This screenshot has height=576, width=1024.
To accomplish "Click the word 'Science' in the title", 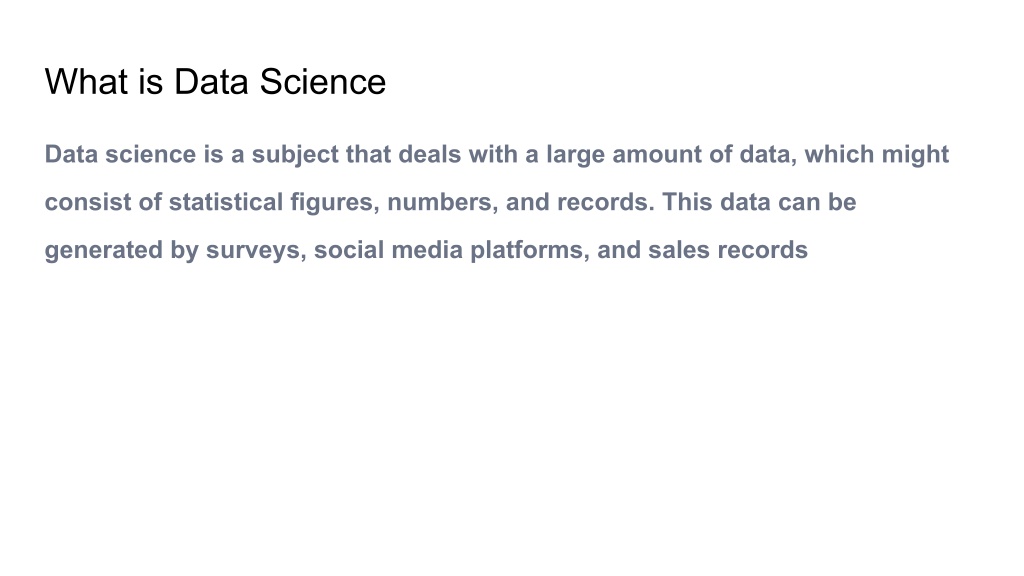I will pyautogui.click(x=323, y=82).
